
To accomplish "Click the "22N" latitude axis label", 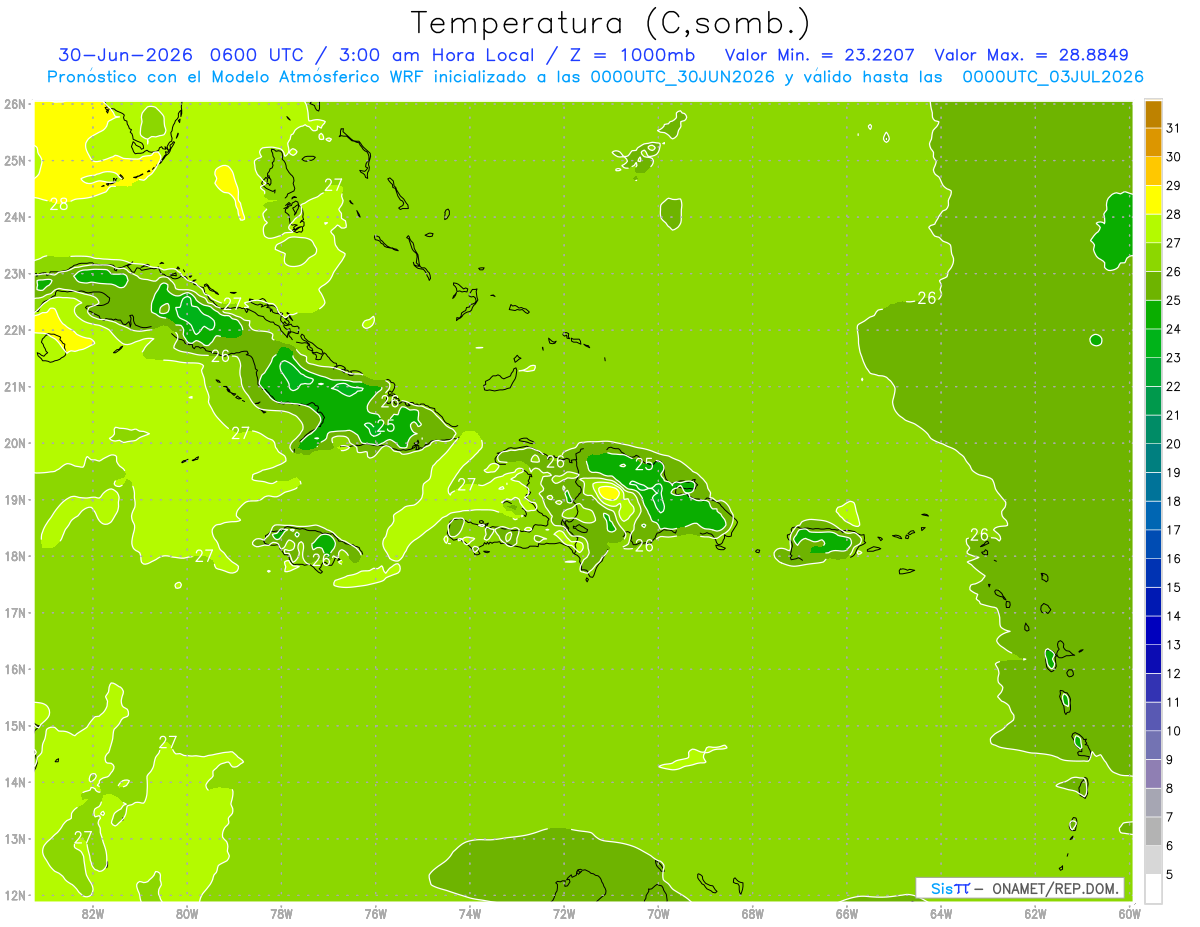I will 14,330.
